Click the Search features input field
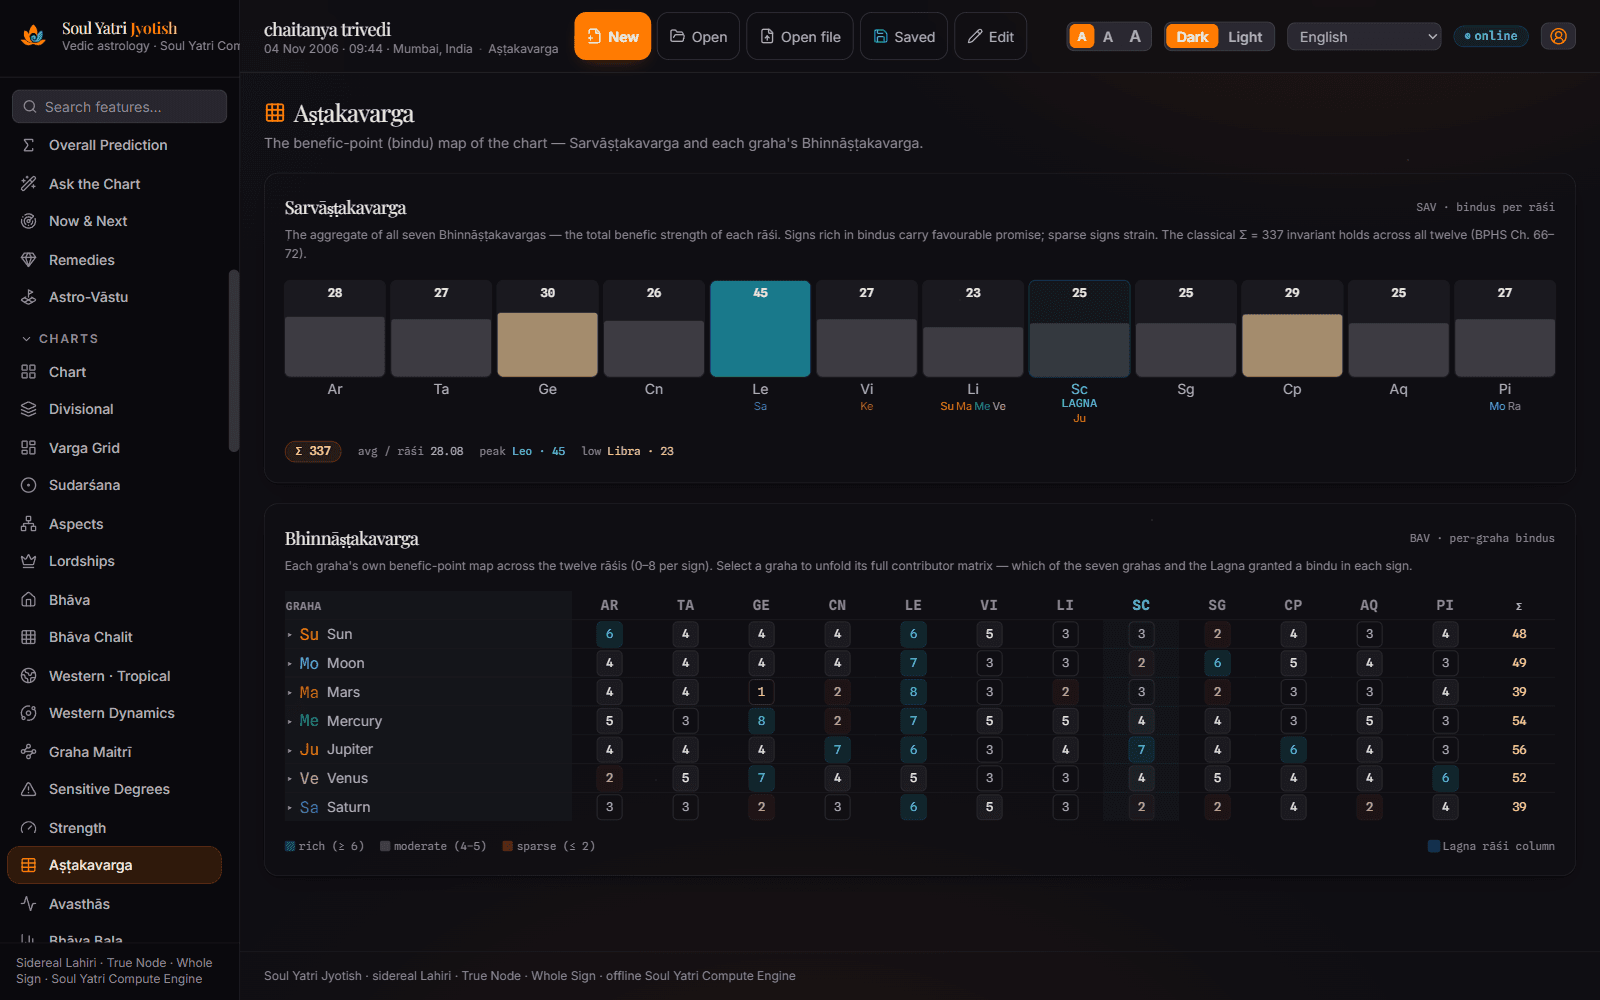This screenshot has width=1600, height=1000. click(x=120, y=107)
